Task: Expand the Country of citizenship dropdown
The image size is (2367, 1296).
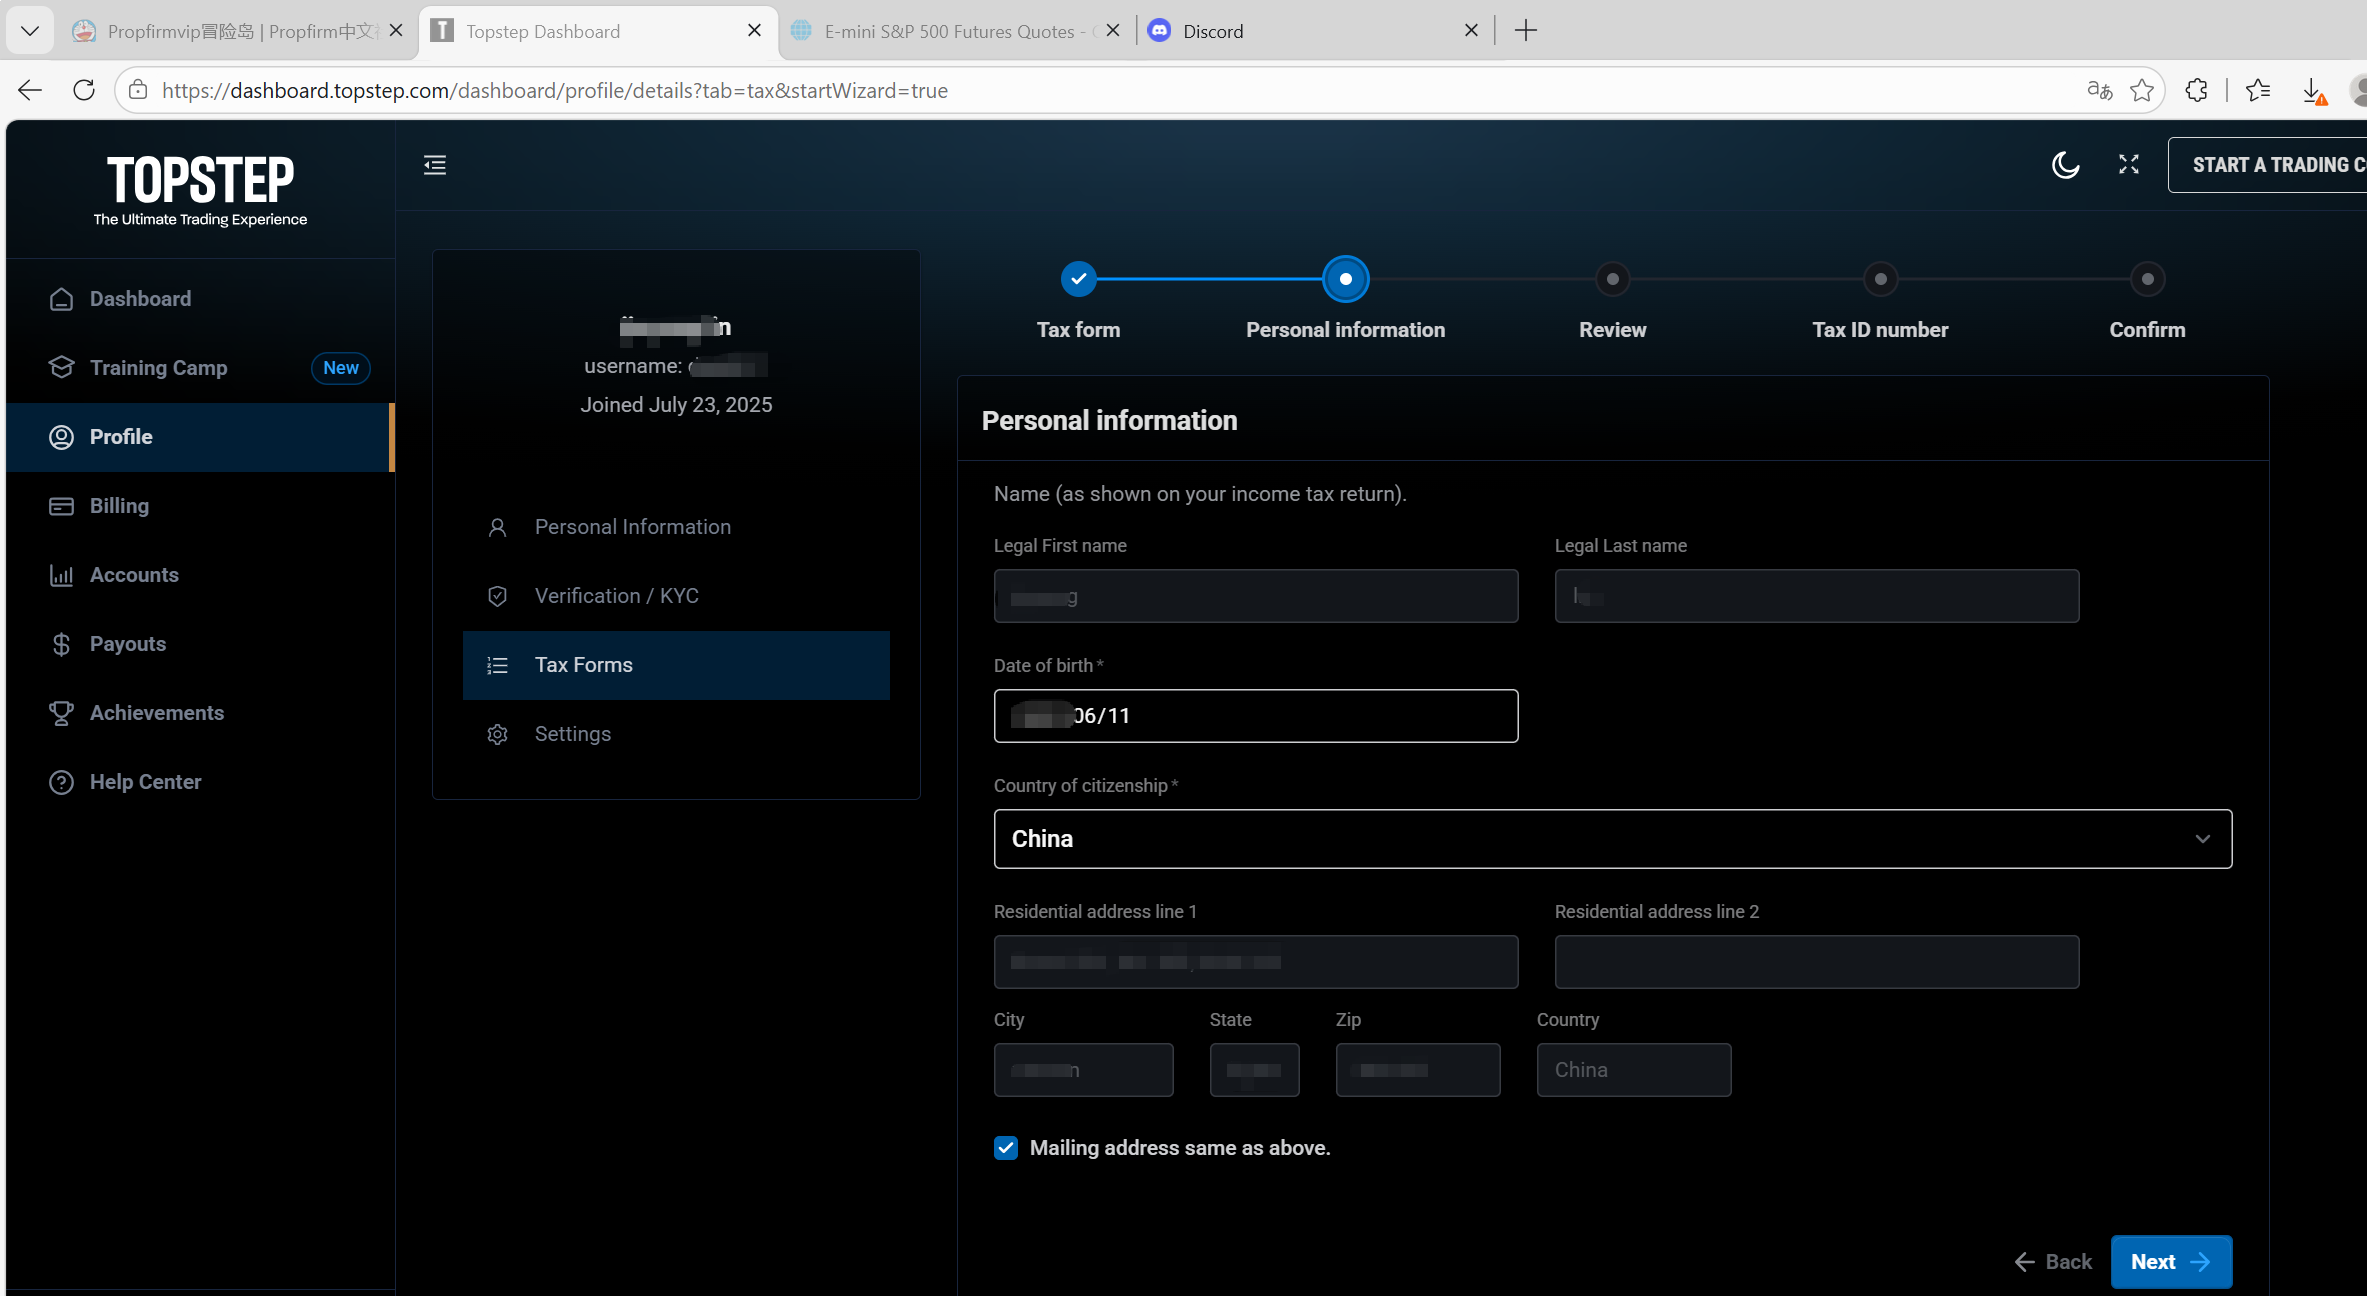Action: [x=1613, y=839]
